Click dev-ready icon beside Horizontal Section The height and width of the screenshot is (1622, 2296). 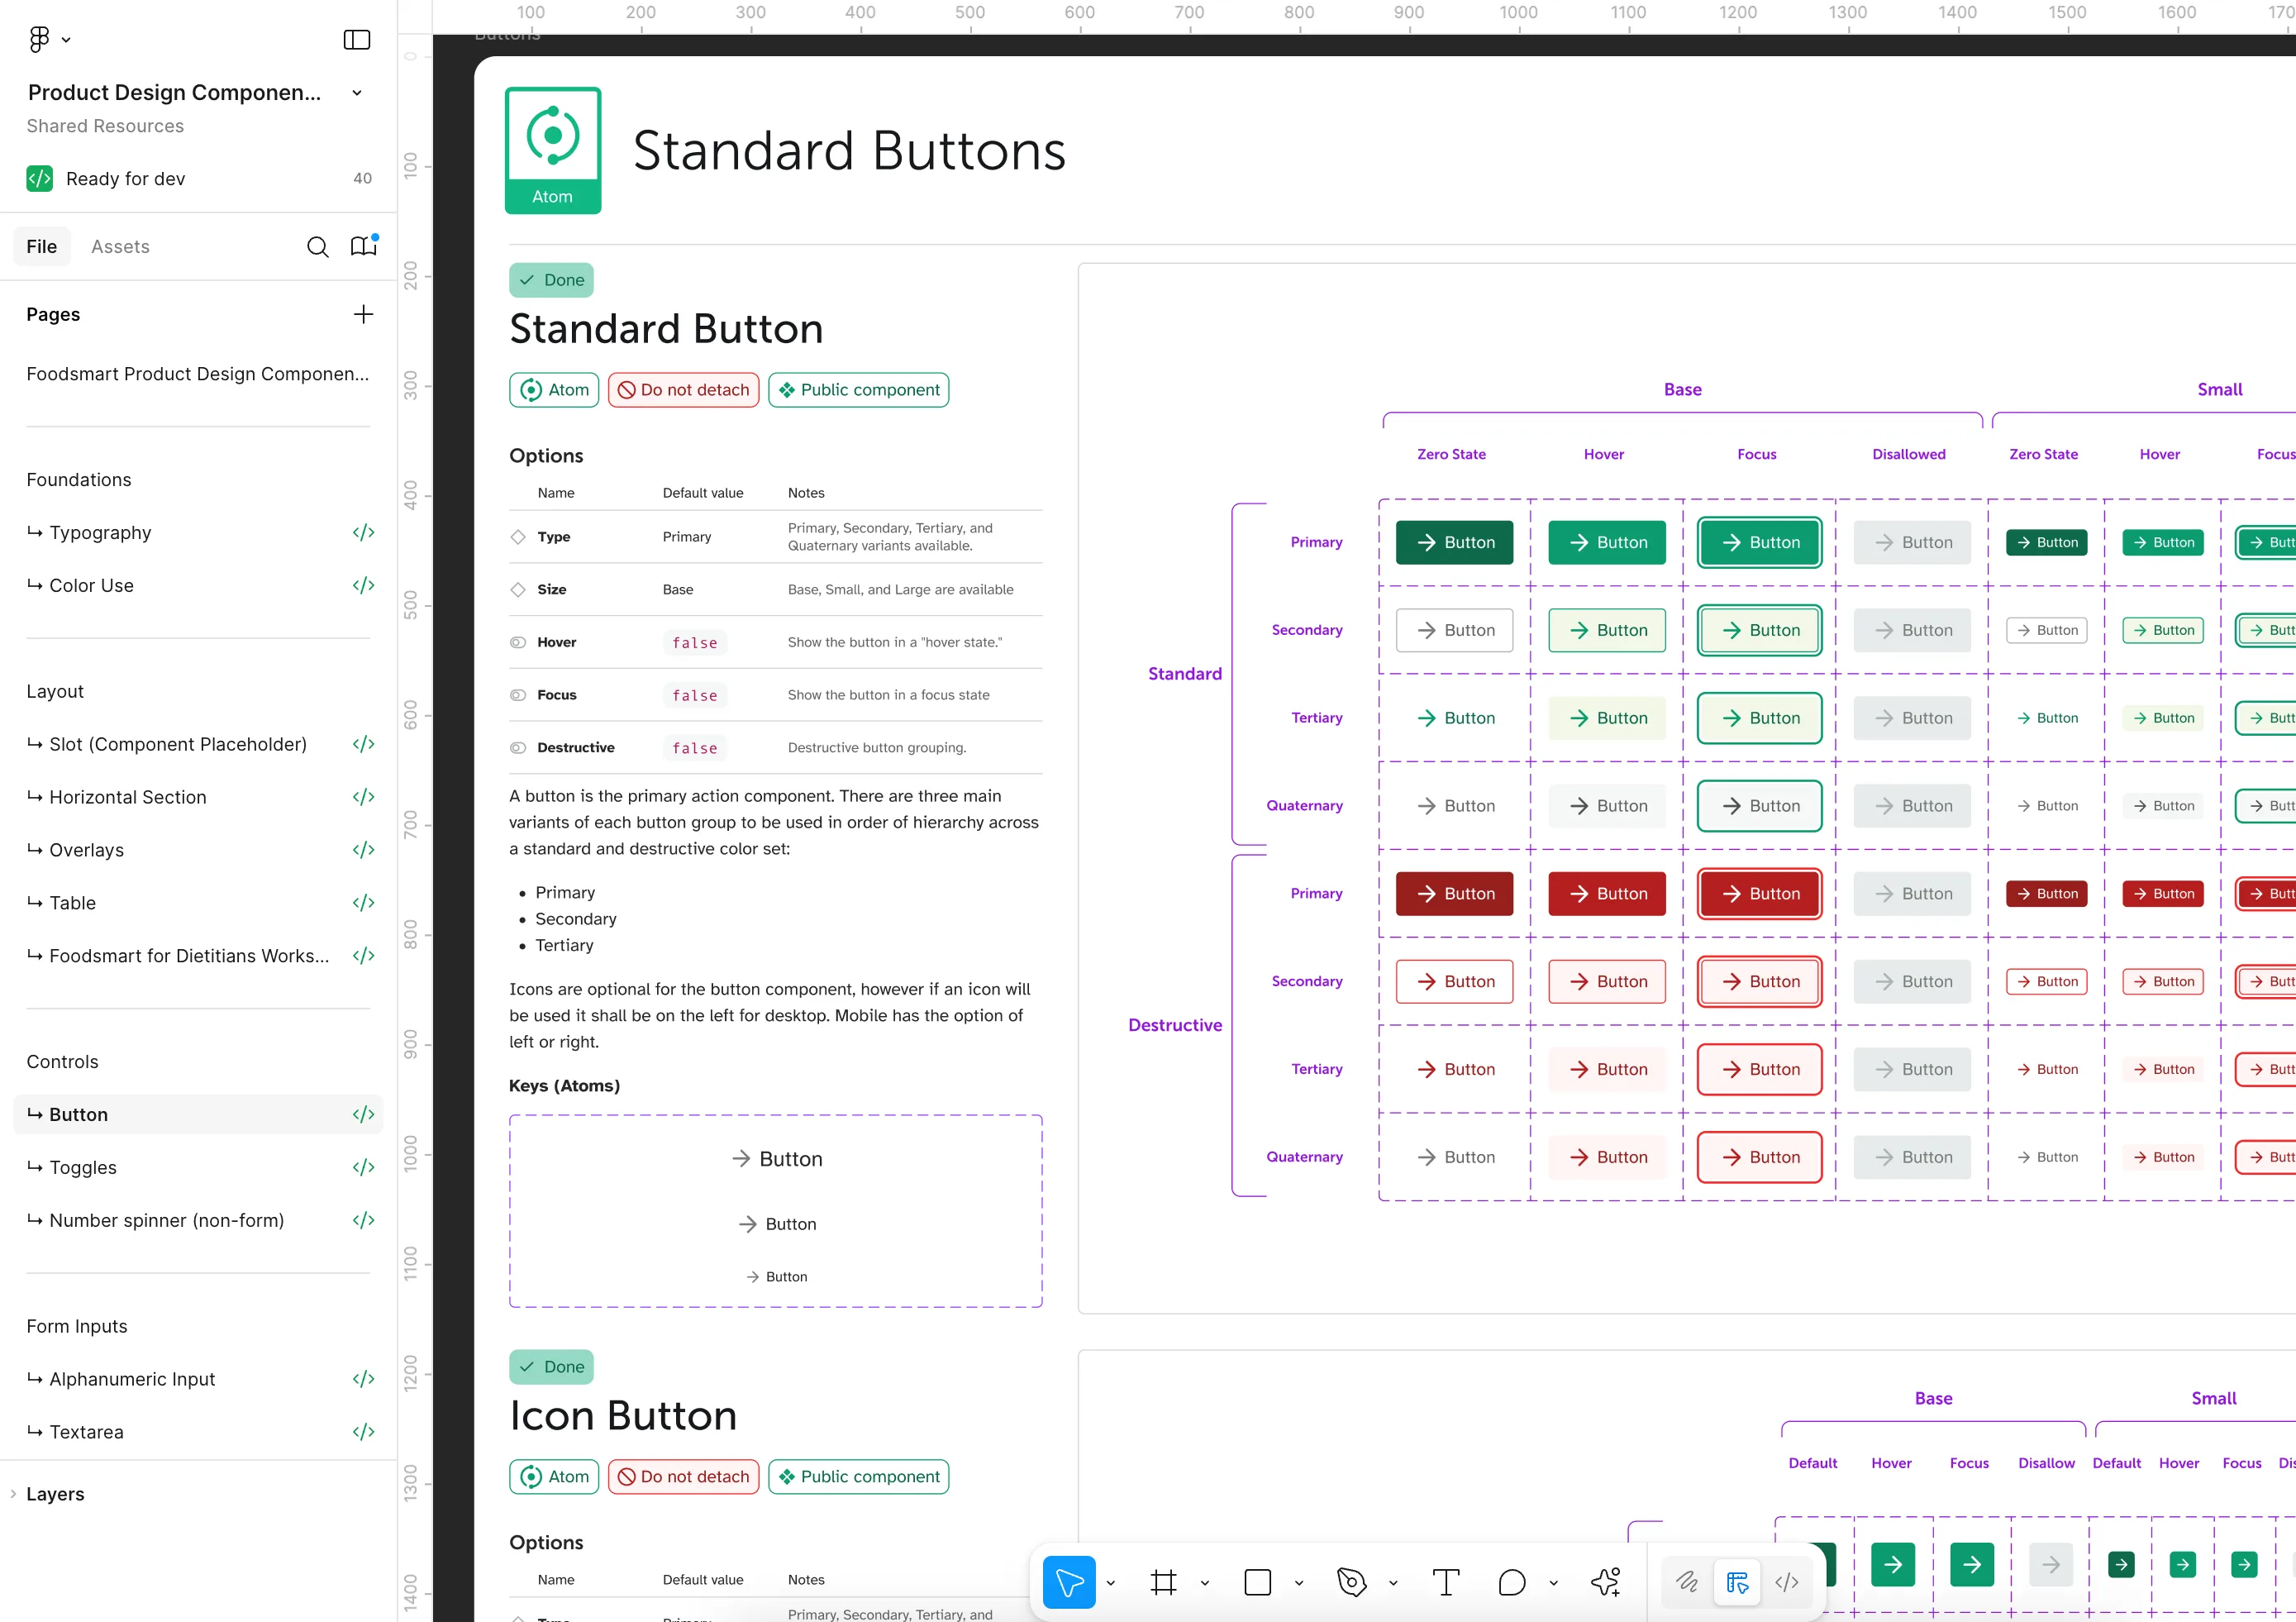click(x=363, y=797)
